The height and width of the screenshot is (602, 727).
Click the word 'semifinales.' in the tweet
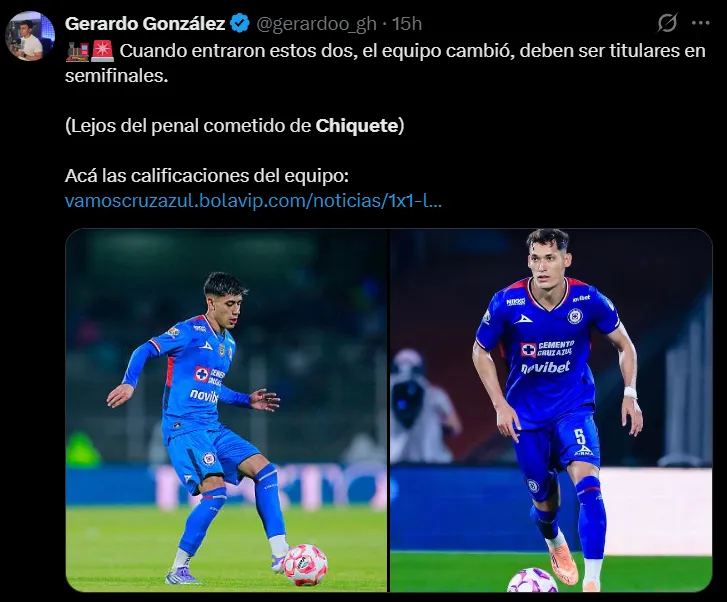pyautogui.click(x=112, y=75)
